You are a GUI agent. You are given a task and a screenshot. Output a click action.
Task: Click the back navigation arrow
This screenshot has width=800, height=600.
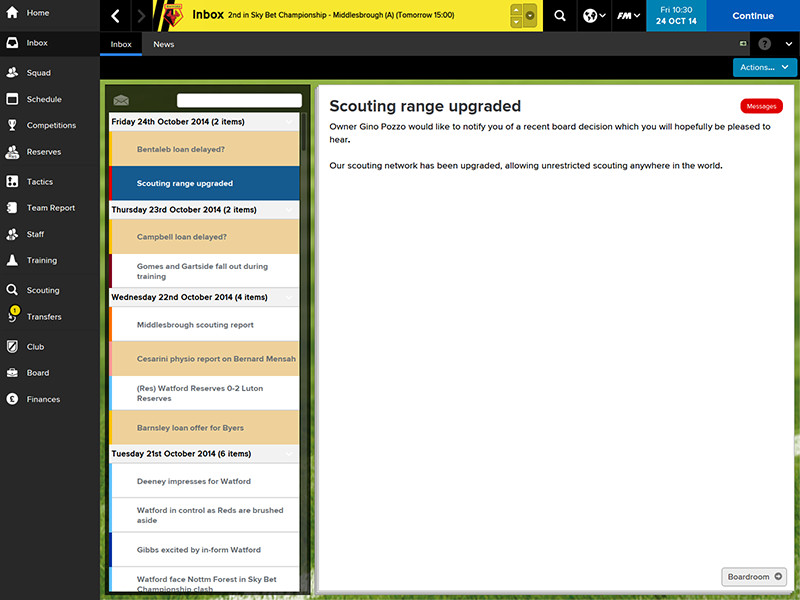click(x=116, y=16)
